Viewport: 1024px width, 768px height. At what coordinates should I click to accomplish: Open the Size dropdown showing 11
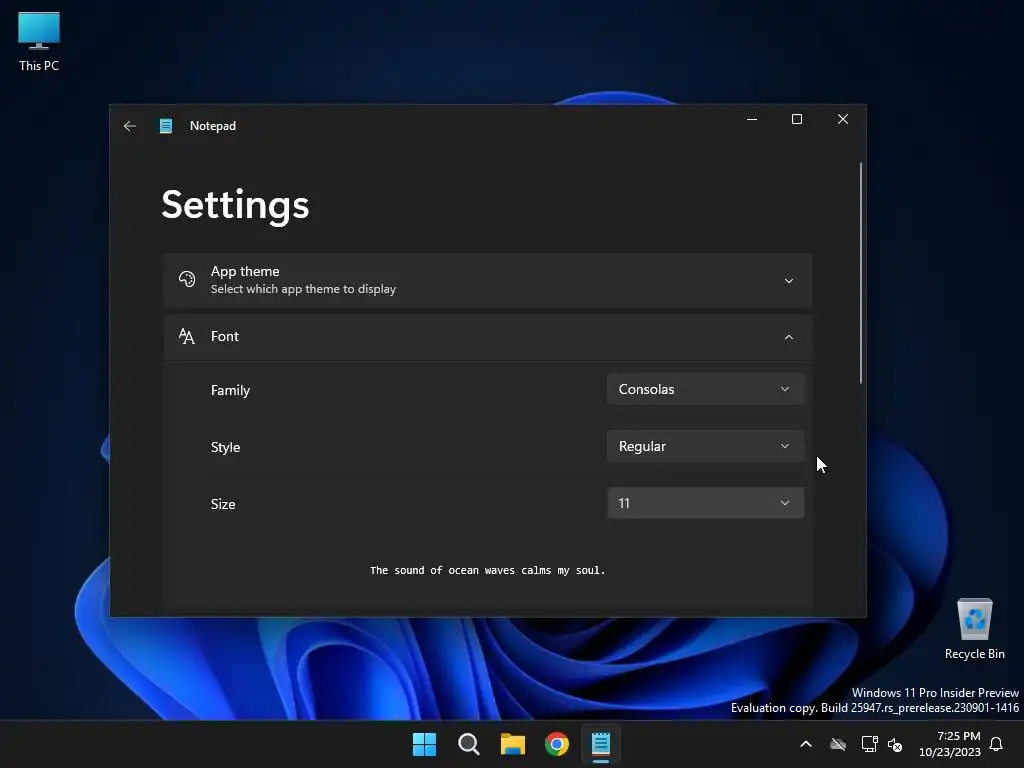click(705, 503)
